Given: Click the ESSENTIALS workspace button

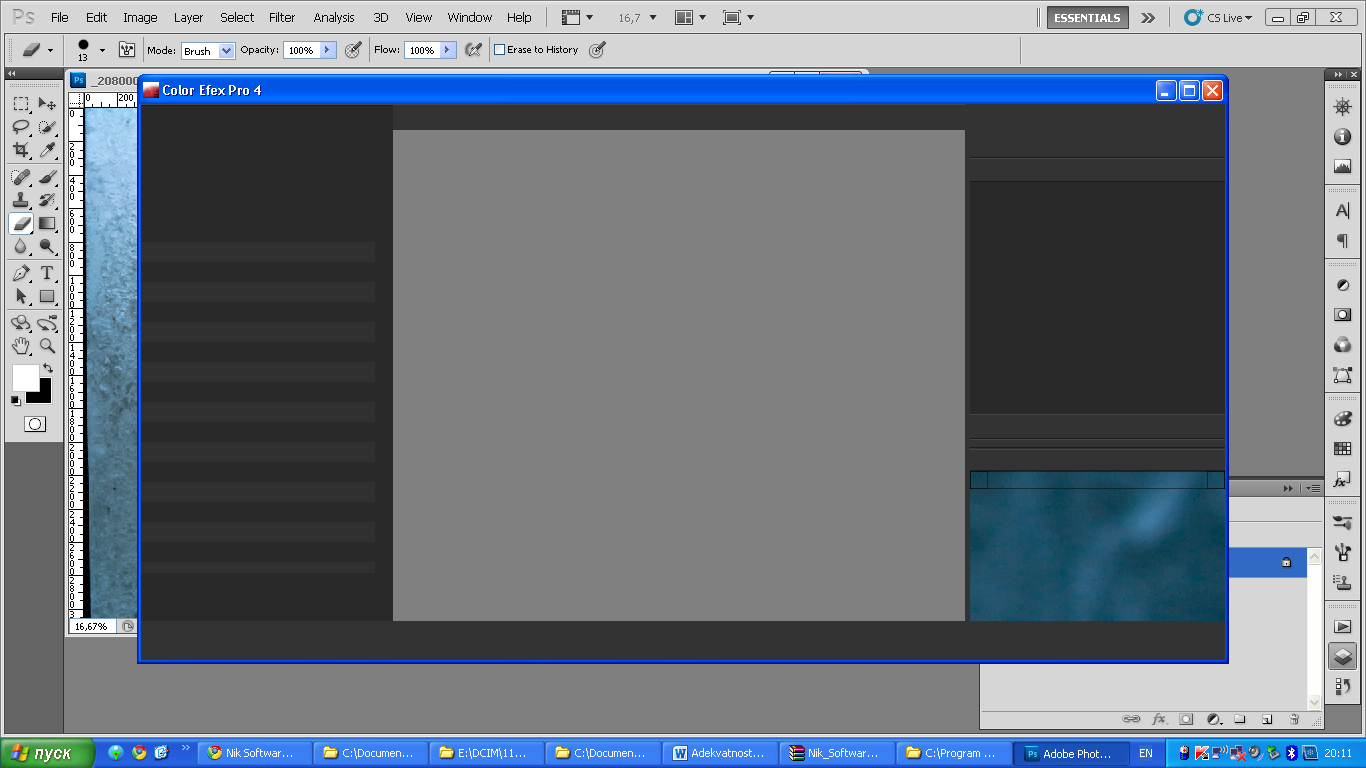Looking at the screenshot, I should click(1087, 17).
